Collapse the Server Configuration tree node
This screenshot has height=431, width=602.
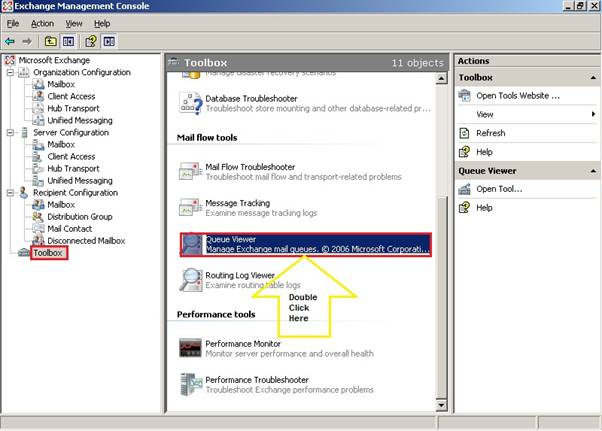pyautogui.click(x=10, y=132)
